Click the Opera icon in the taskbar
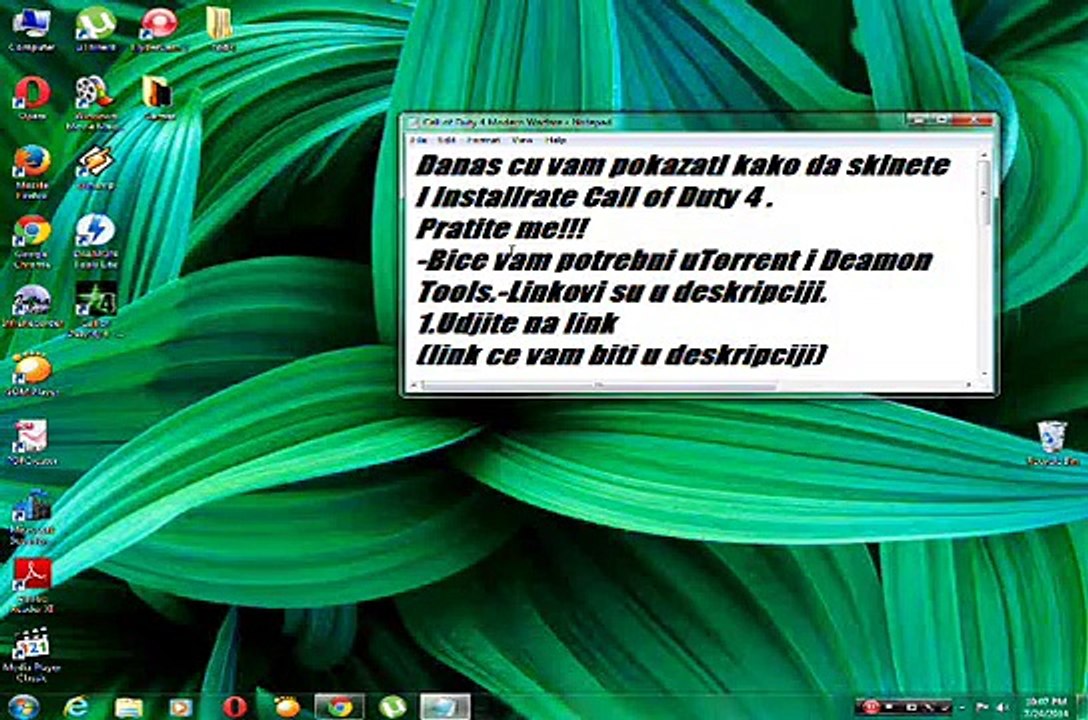1088x720 pixels. [x=235, y=706]
